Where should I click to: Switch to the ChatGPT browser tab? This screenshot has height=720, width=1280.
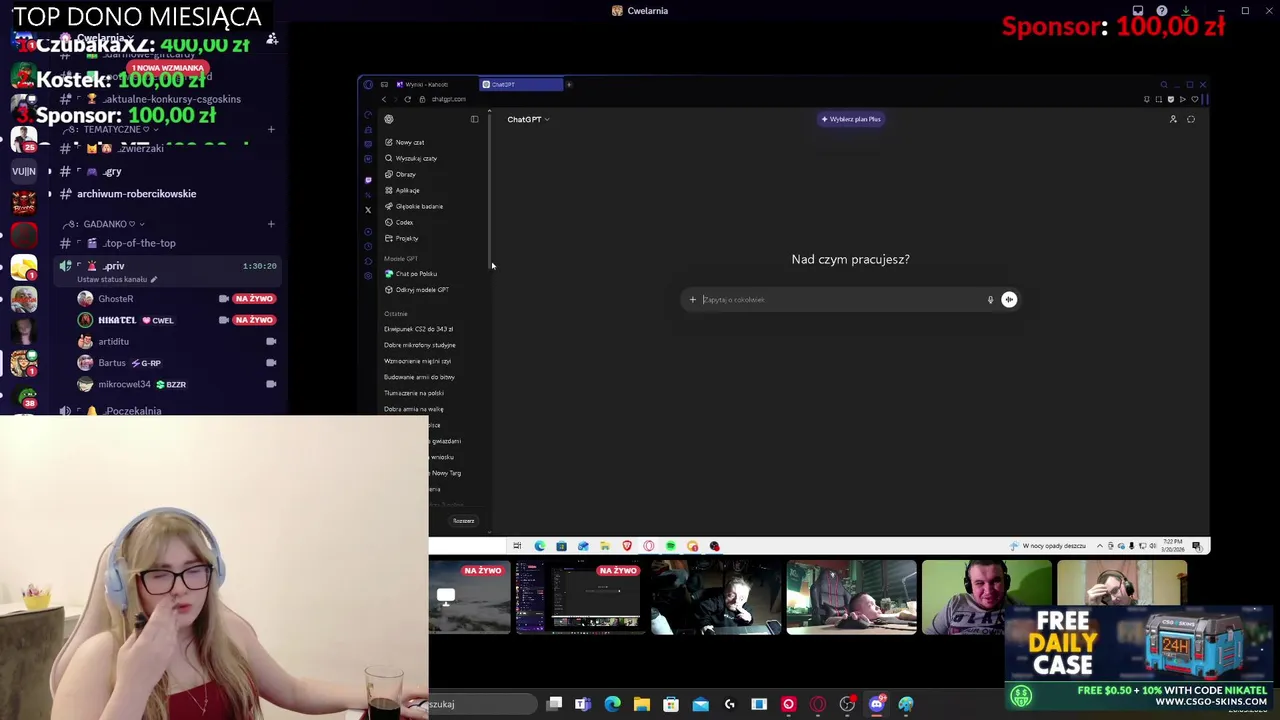(520, 84)
